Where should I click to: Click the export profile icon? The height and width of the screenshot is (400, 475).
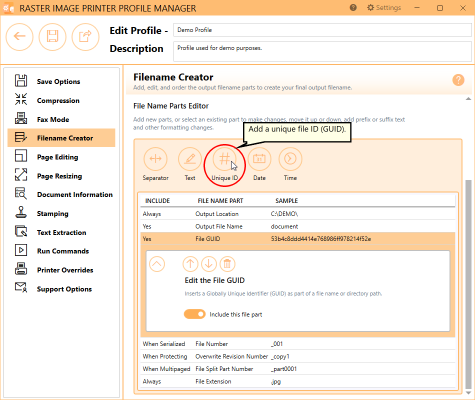coord(85,36)
